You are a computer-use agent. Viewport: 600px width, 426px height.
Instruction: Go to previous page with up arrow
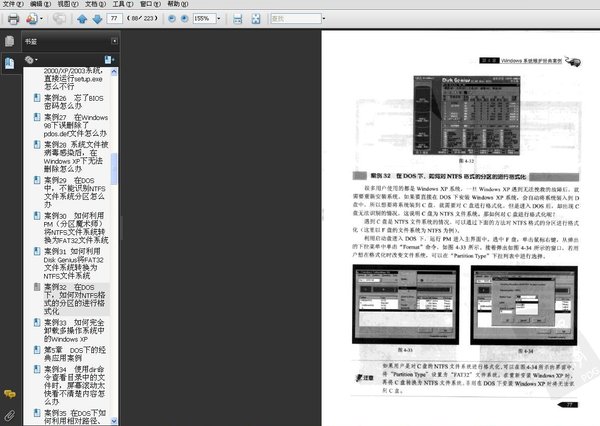click(x=82, y=19)
